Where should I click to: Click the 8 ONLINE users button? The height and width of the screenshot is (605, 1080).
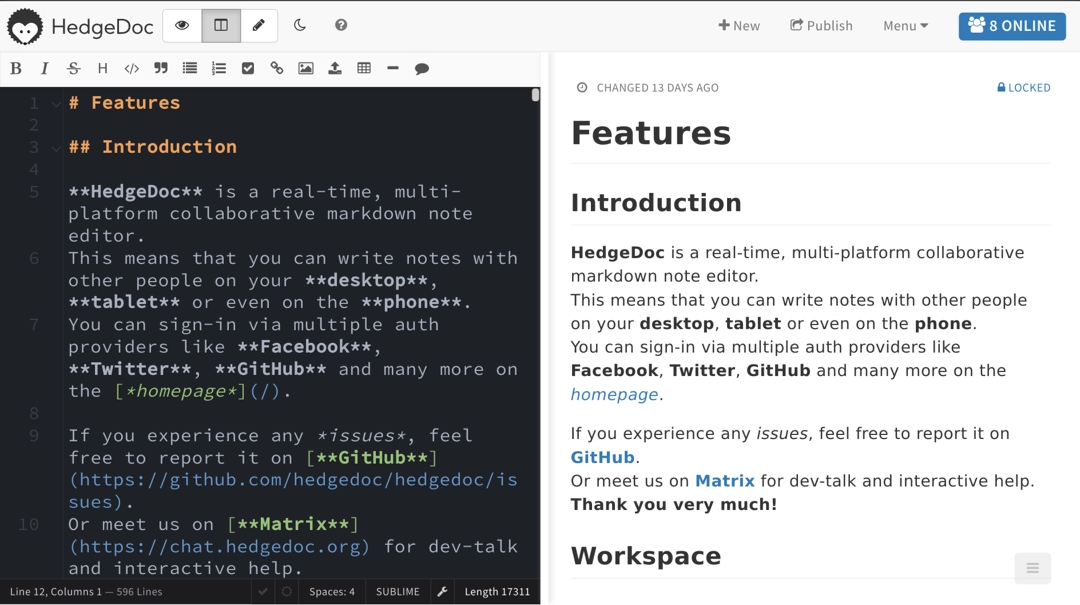click(x=1012, y=25)
